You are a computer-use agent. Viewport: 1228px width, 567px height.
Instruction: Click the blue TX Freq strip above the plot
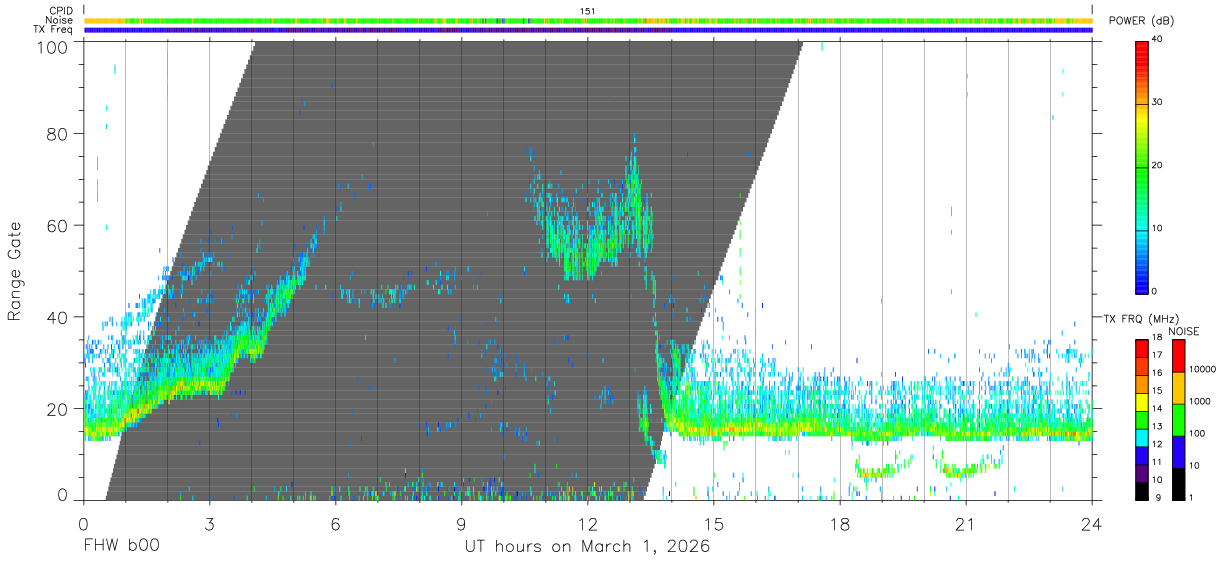pos(588,30)
